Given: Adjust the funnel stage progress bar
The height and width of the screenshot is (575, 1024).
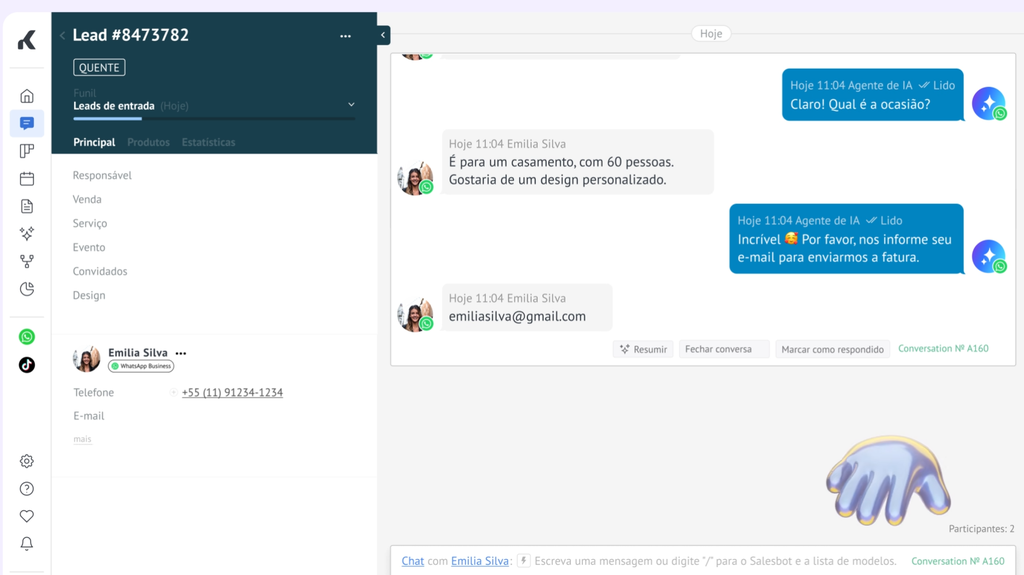Looking at the screenshot, I should pyautogui.click(x=214, y=118).
